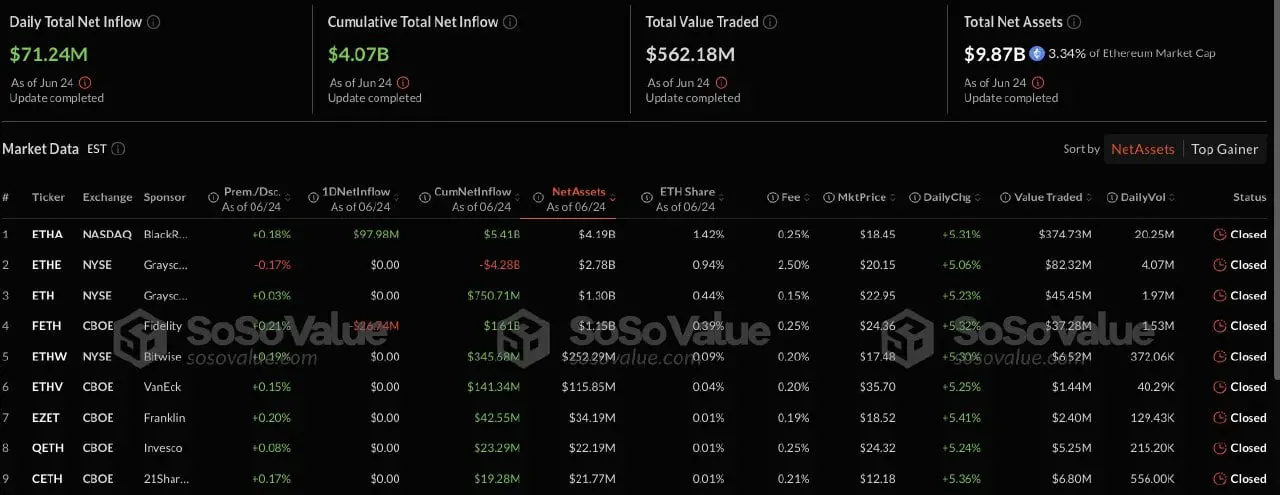Click the $750.71M cumulative inflow cell
Viewport: 1280px width, 495px height.
click(494, 296)
